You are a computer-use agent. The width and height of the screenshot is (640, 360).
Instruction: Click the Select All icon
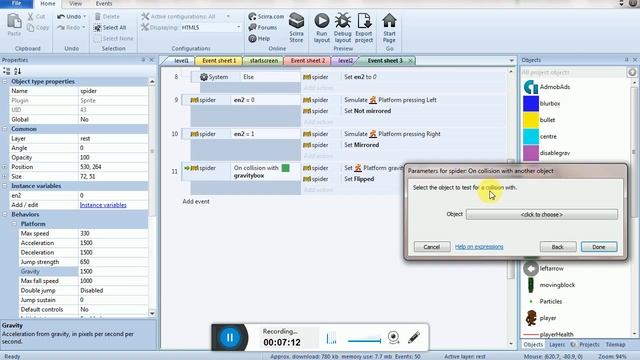click(x=97, y=27)
